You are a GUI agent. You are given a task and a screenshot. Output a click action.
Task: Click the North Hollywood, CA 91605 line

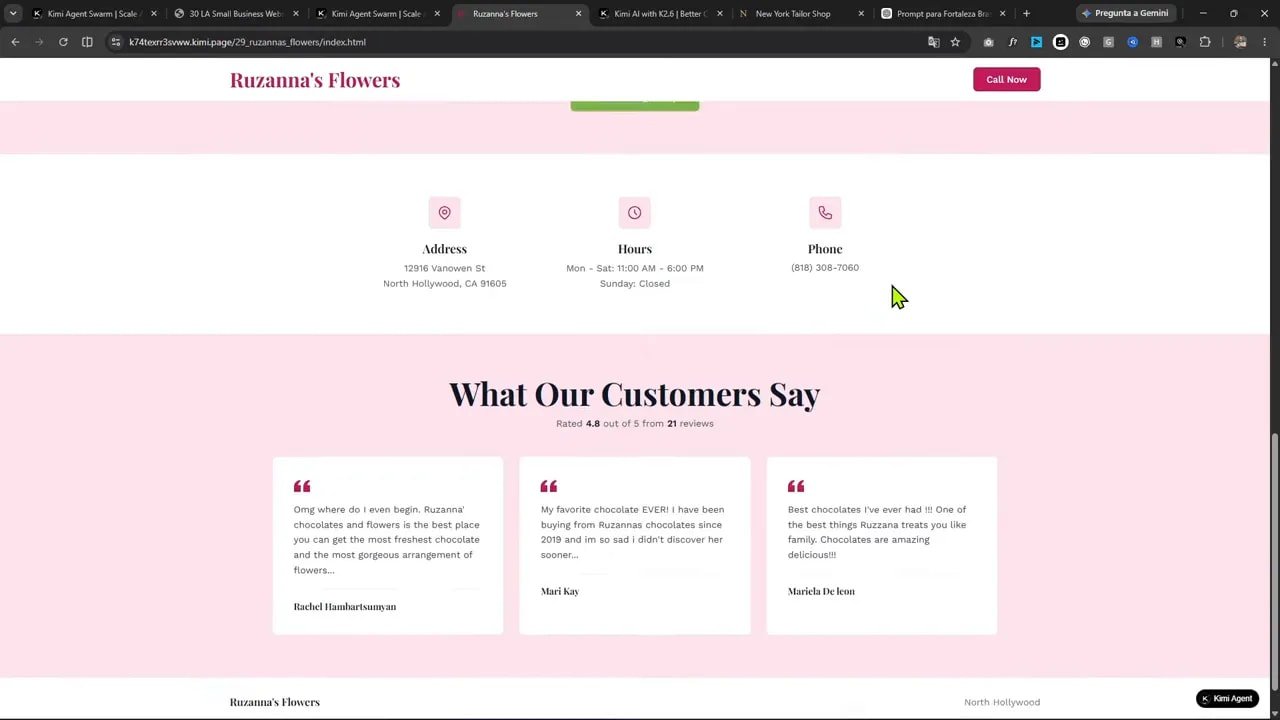445,284
